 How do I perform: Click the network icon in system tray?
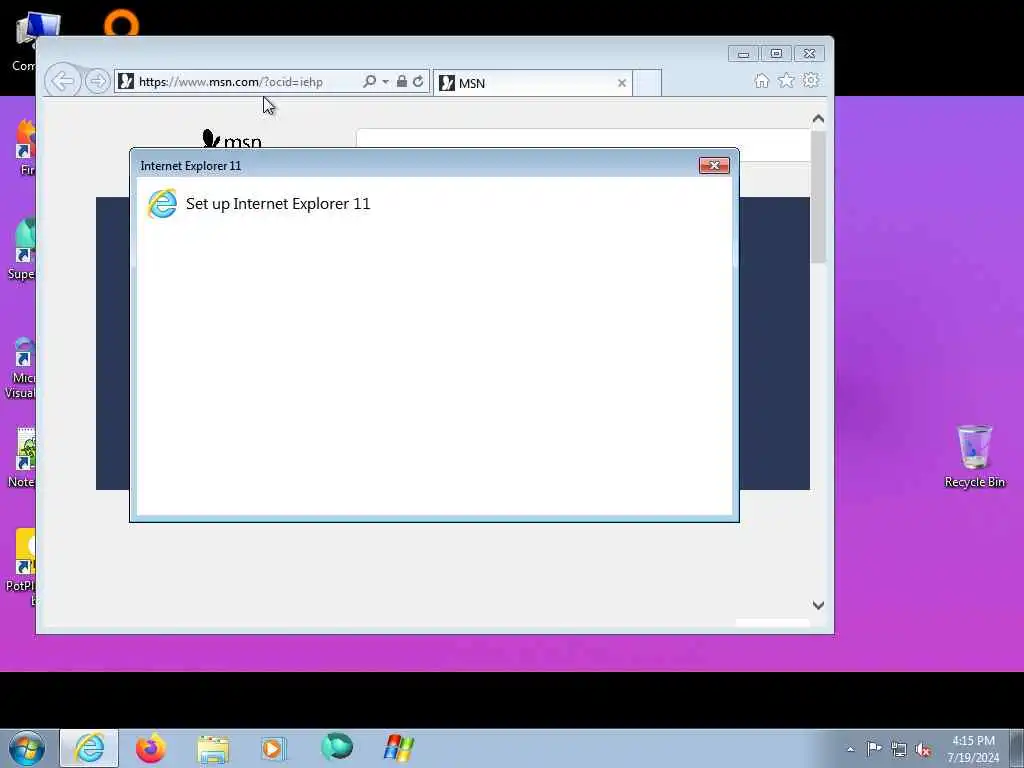[x=899, y=749]
